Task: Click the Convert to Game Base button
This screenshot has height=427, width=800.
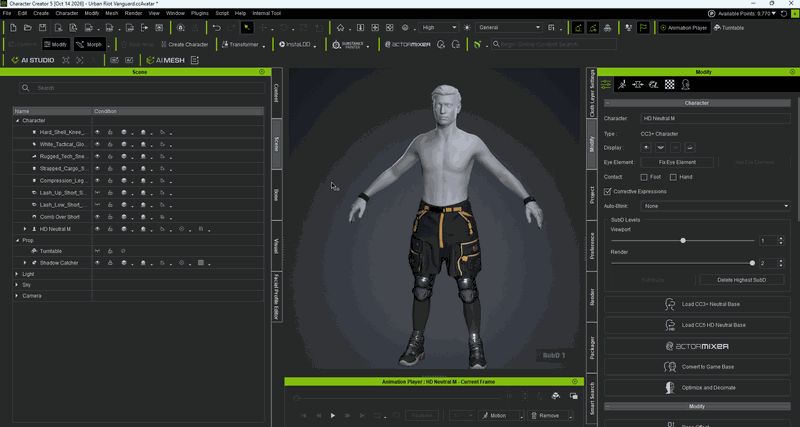Action: pyautogui.click(x=697, y=367)
